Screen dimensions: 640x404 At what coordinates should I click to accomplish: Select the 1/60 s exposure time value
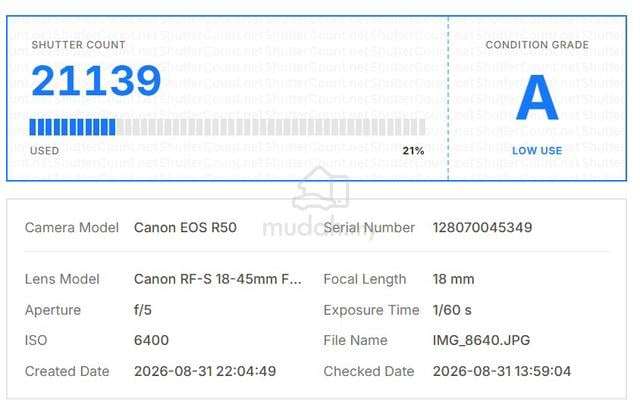tap(452, 310)
